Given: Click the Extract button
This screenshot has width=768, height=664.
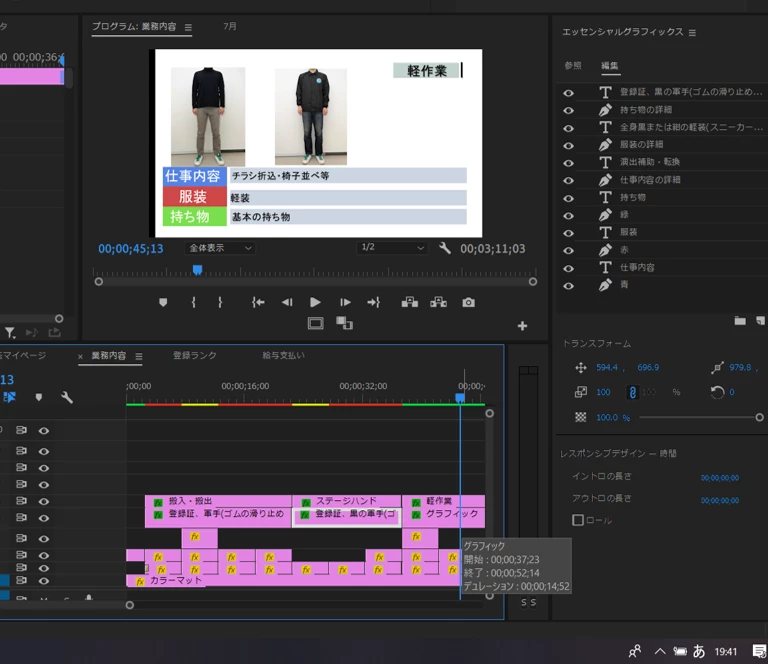Looking at the screenshot, I should pos(438,303).
